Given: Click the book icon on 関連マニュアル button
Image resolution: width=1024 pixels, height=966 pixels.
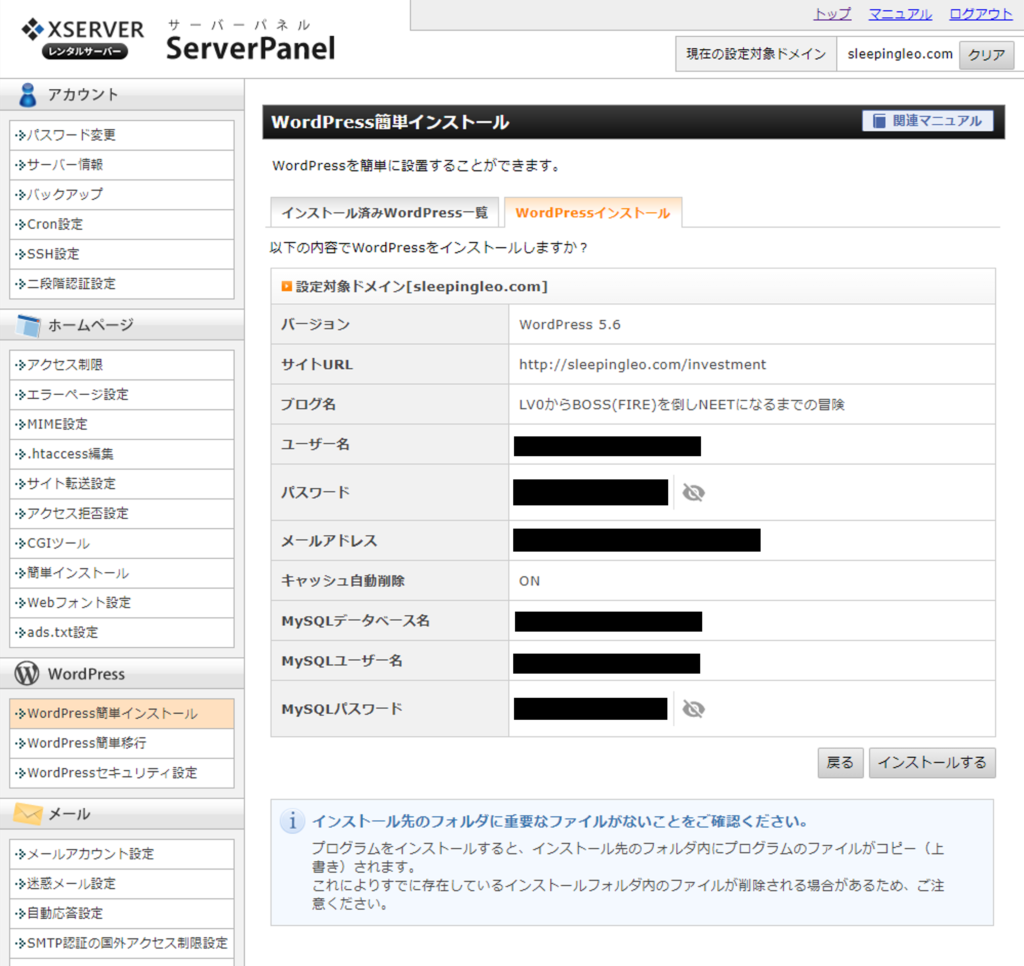Looking at the screenshot, I should pos(879,121).
